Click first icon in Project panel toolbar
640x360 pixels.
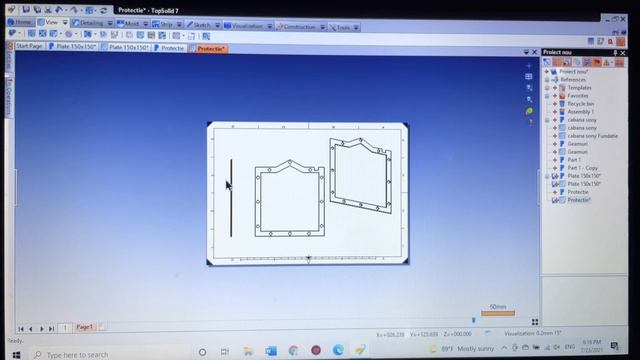(x=547, y=62)
